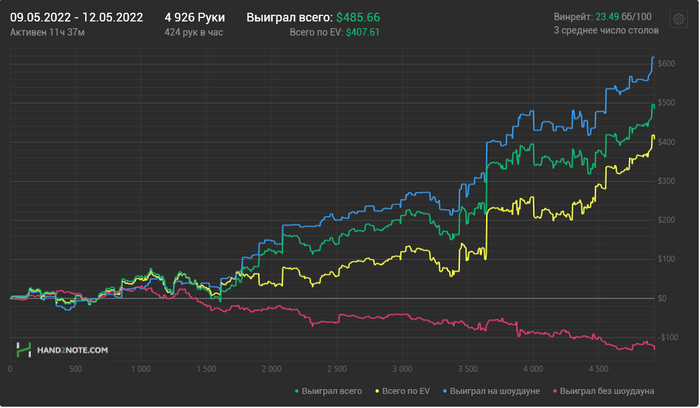Click the total winnings value '$485.66'
Image resolution: width=700 pixels, height=408 pixels.
point(358,17)
